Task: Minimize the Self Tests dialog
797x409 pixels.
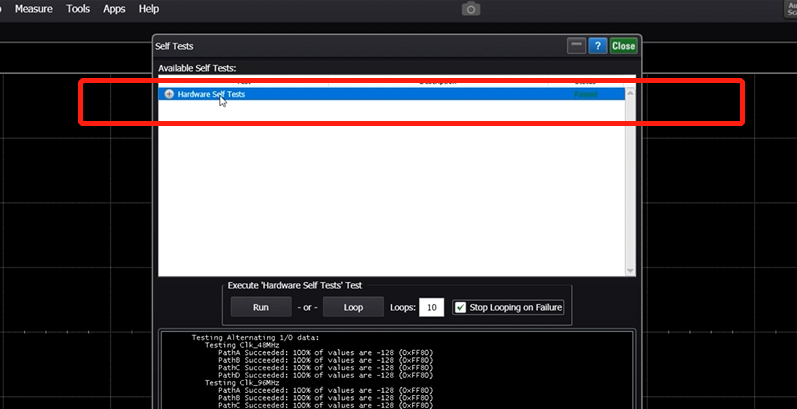Action: click(x=576, y=46)
